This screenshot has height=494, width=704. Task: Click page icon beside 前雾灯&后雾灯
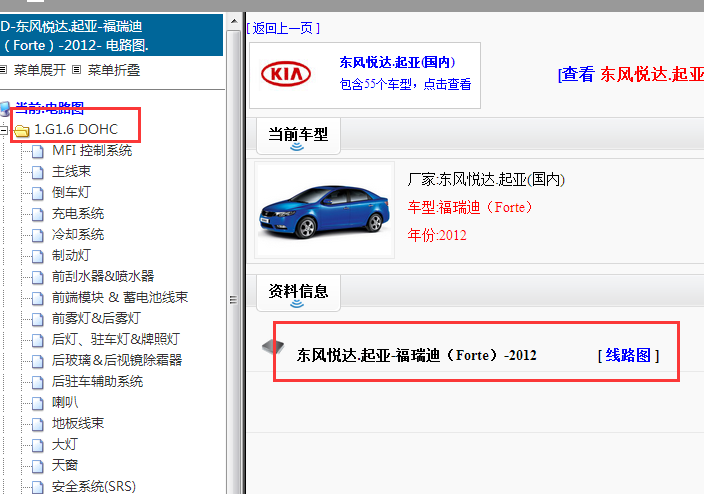click(38, 319)
